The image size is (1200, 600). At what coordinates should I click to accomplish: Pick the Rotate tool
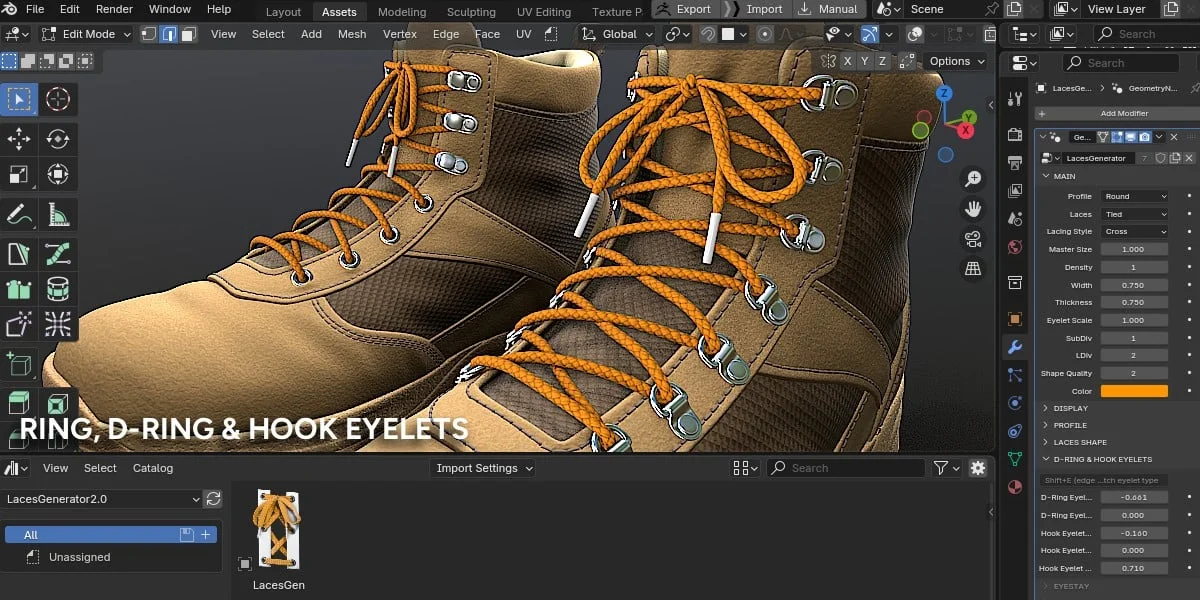pos(57,140)
